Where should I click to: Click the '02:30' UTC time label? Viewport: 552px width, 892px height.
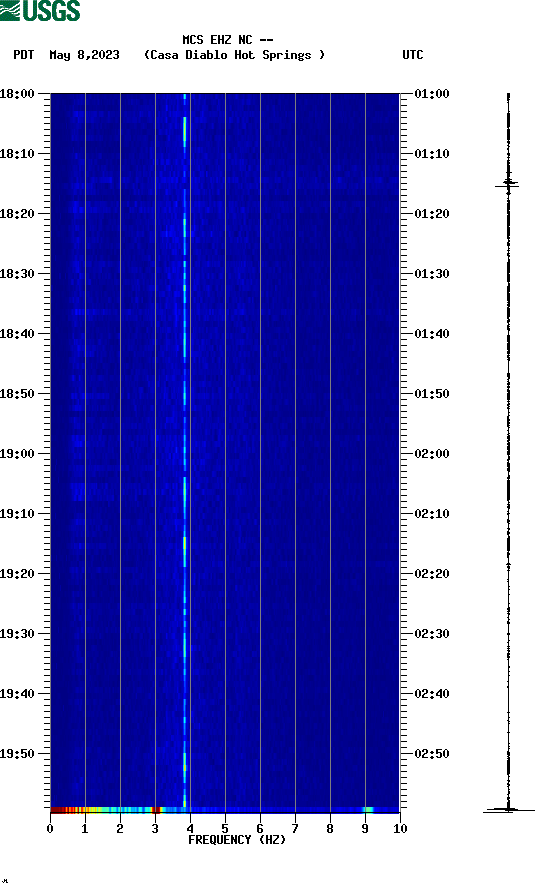point(432,634)
